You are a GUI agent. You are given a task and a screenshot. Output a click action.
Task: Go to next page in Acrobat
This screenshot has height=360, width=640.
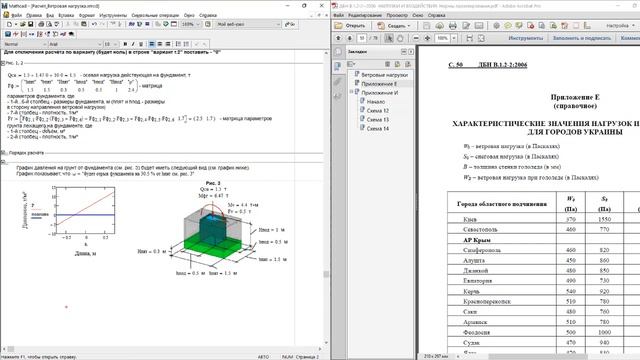tap(350, 38)
